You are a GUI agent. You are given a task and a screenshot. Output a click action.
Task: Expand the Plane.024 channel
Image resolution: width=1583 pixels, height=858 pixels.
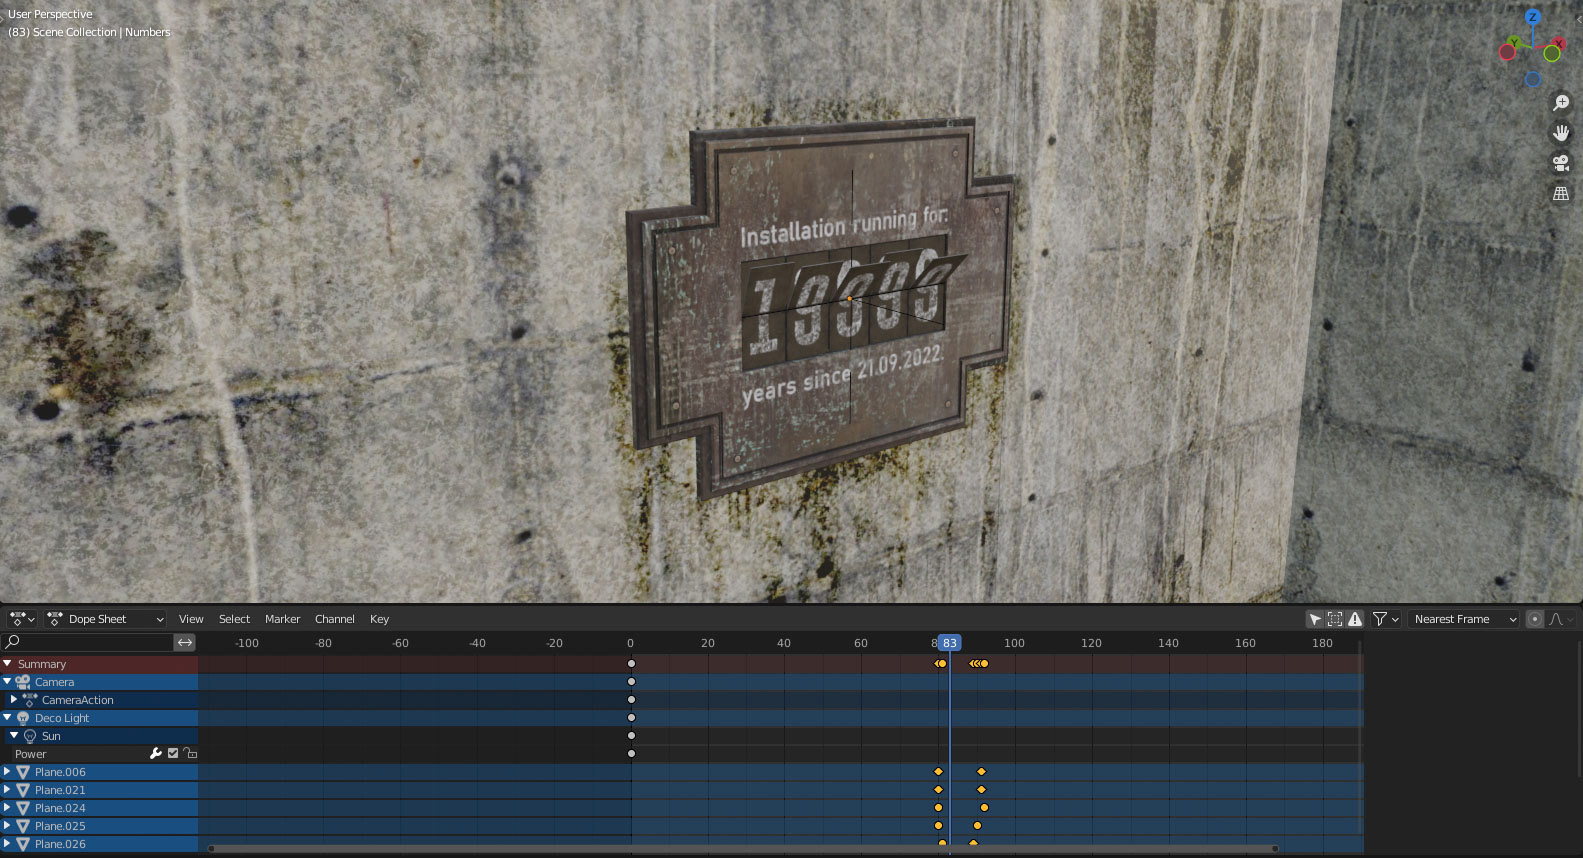pyautogui.click(x=8, y=808)
